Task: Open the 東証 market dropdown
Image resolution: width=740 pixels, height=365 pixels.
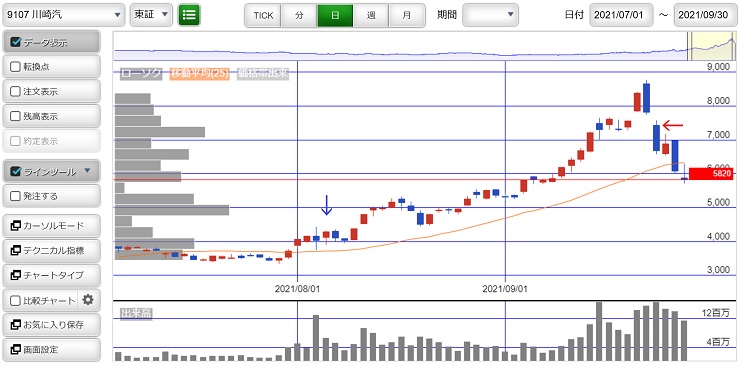Action: point(151,15)
